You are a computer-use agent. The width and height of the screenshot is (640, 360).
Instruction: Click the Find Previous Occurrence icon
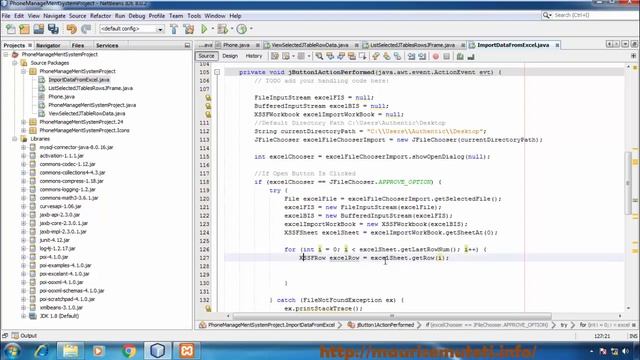click(x=330, y=56)
